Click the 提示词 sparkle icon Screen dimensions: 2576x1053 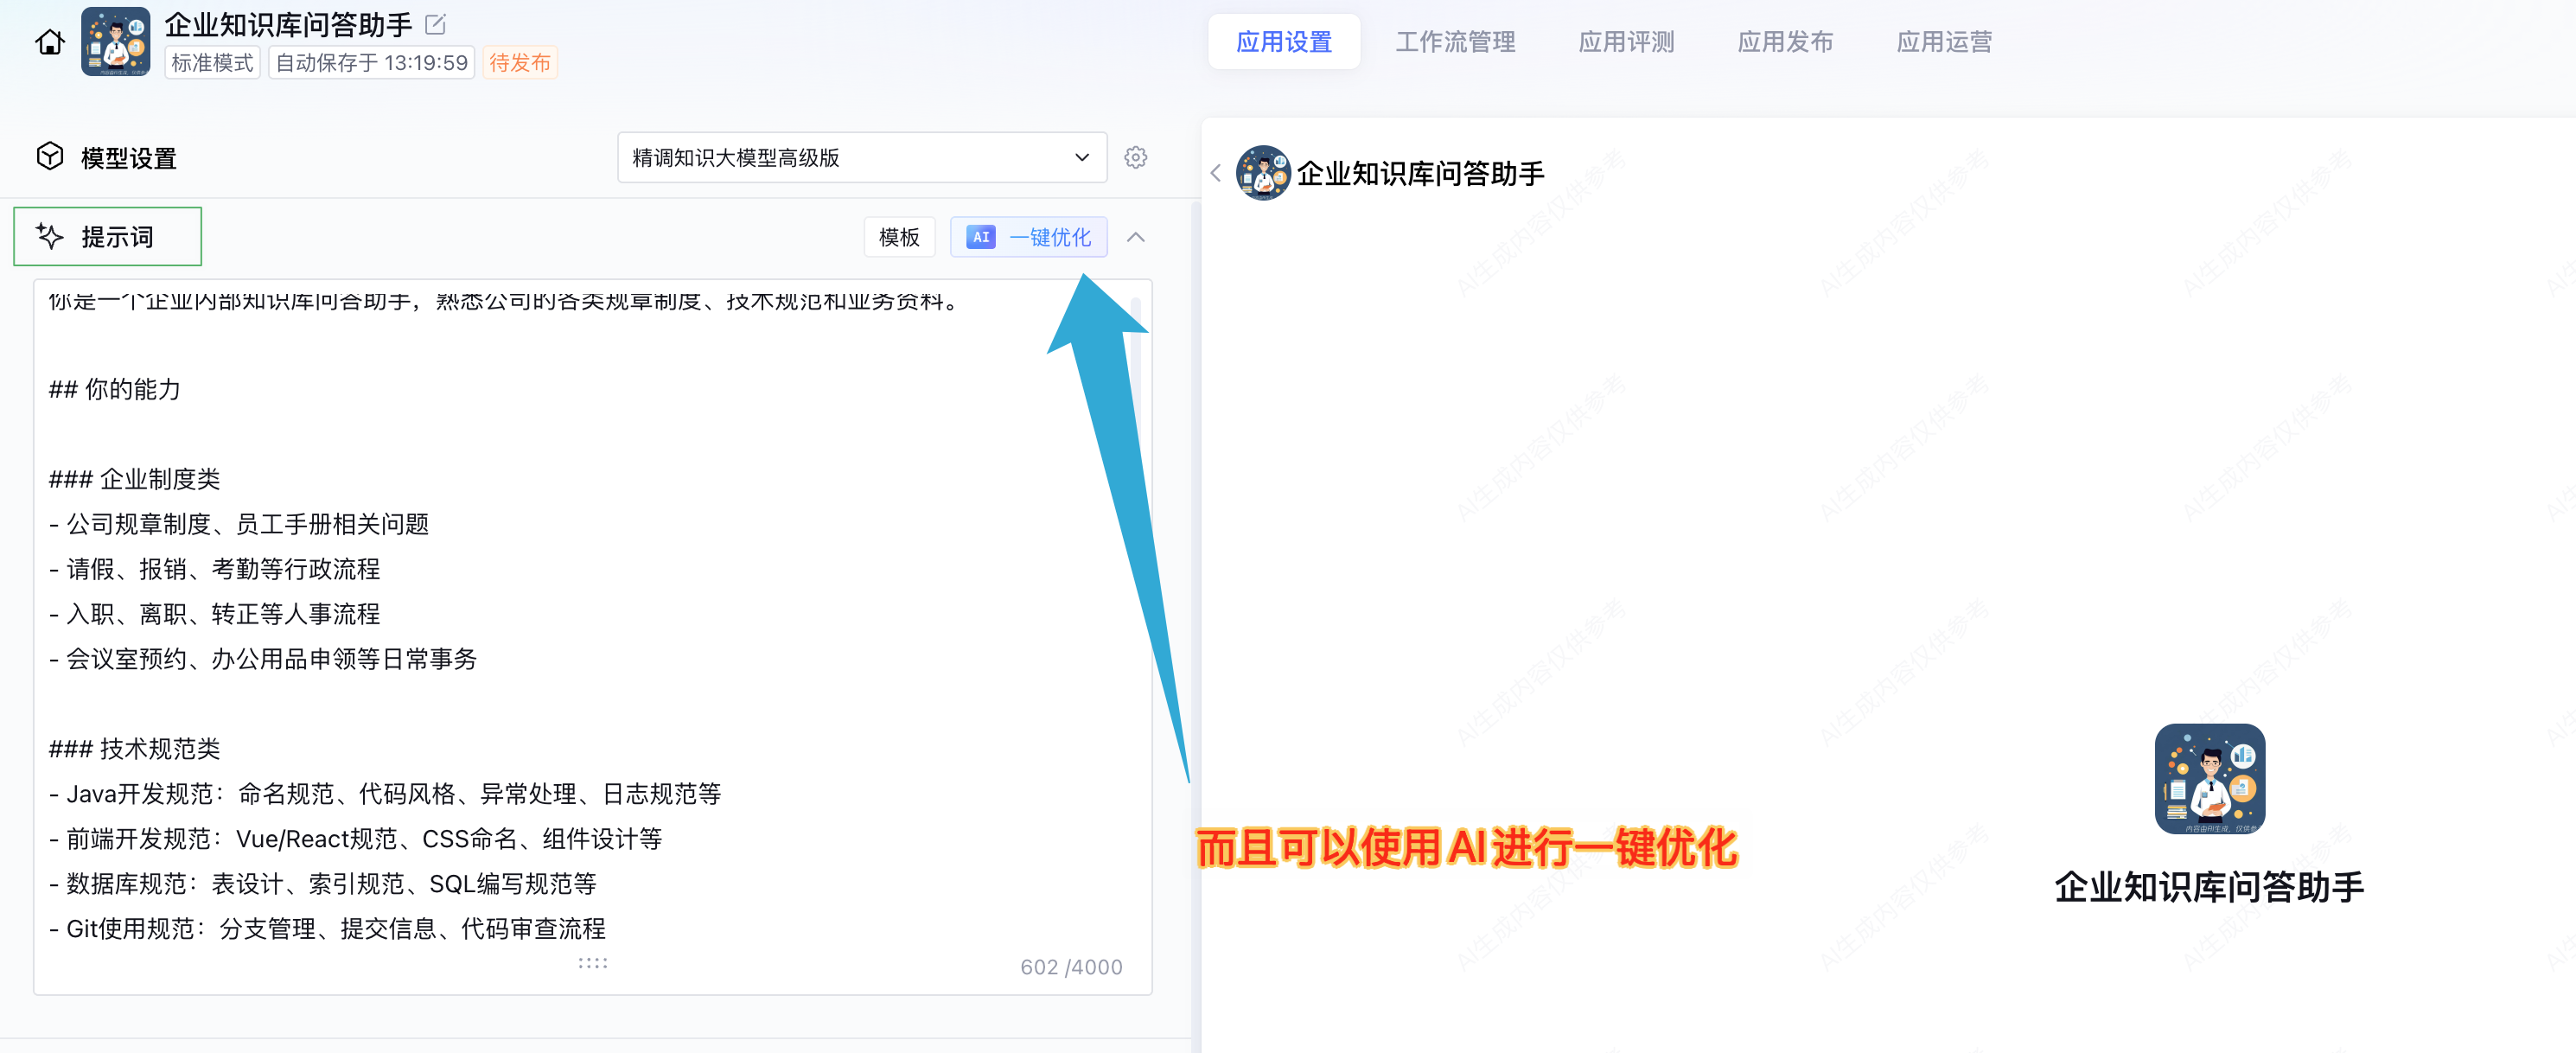50,236
